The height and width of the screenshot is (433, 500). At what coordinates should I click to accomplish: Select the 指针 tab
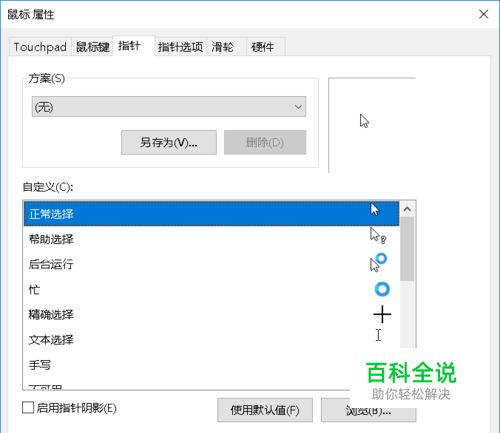pos(134,46)
